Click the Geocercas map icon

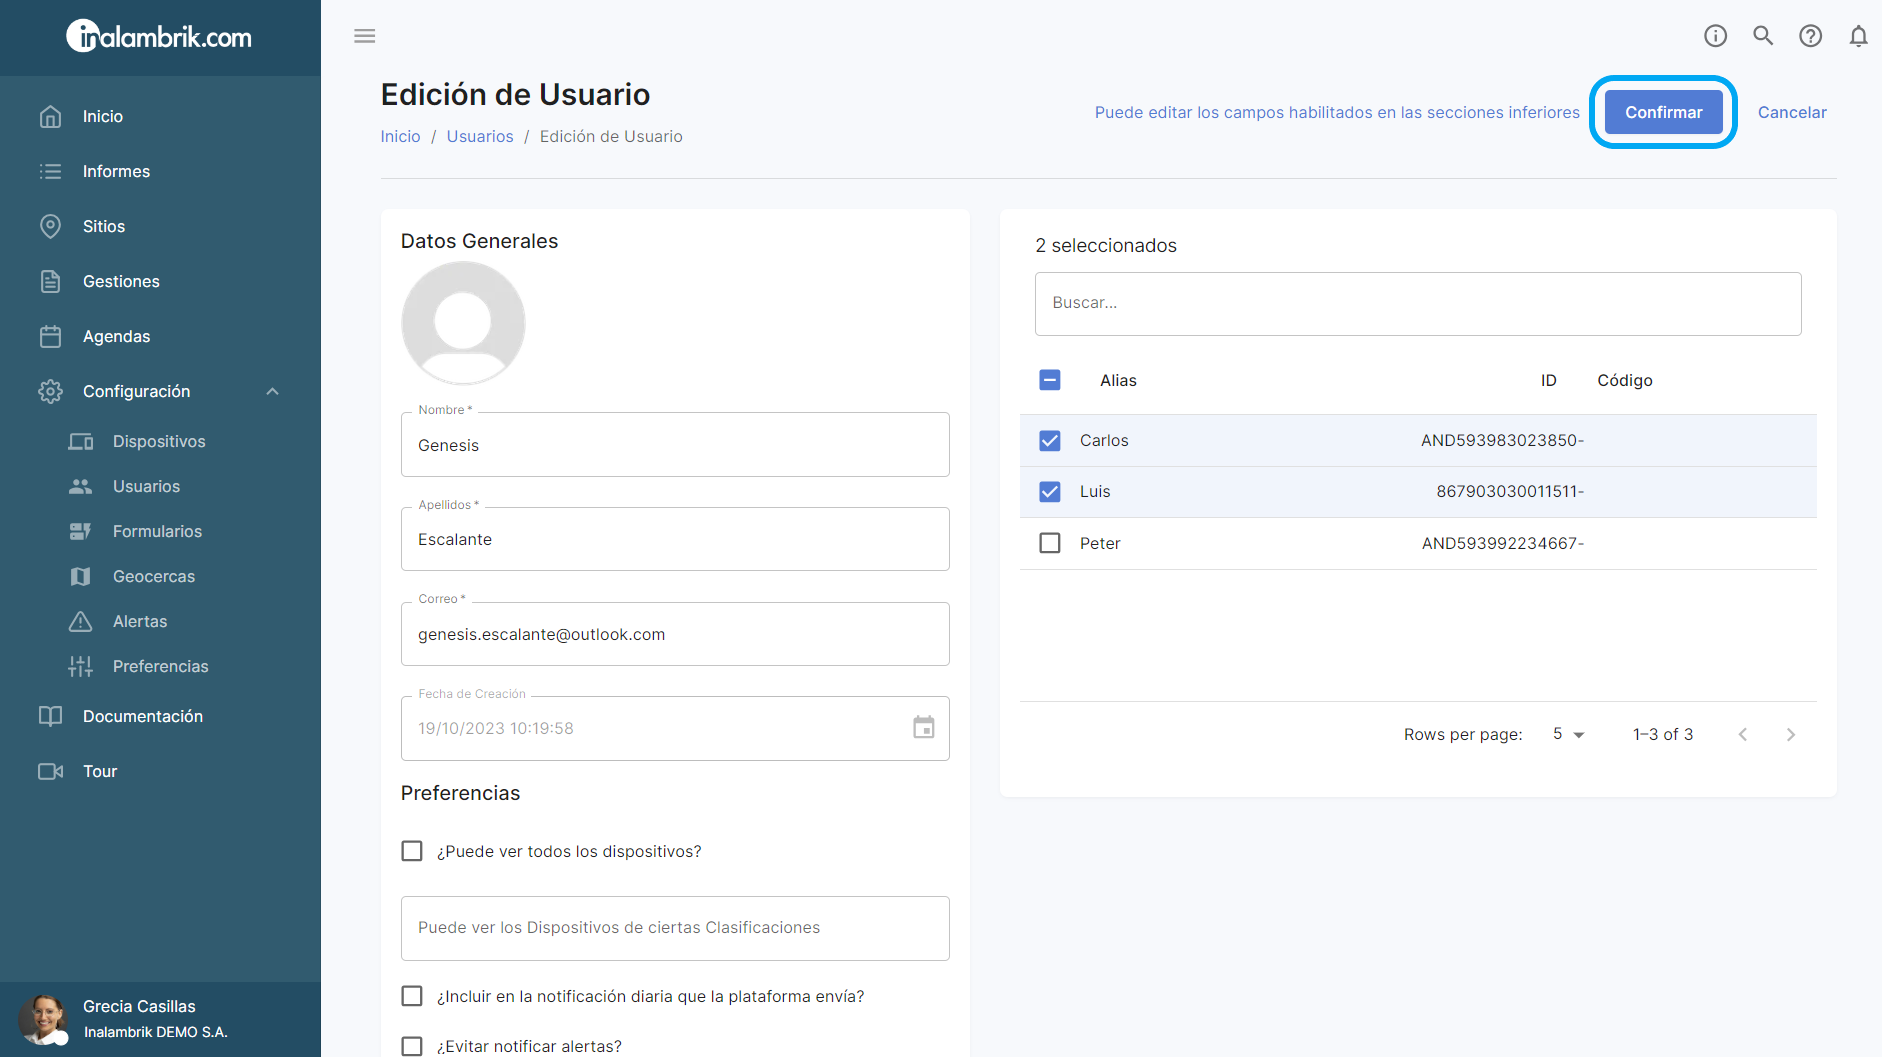click(x=81, y=576)
